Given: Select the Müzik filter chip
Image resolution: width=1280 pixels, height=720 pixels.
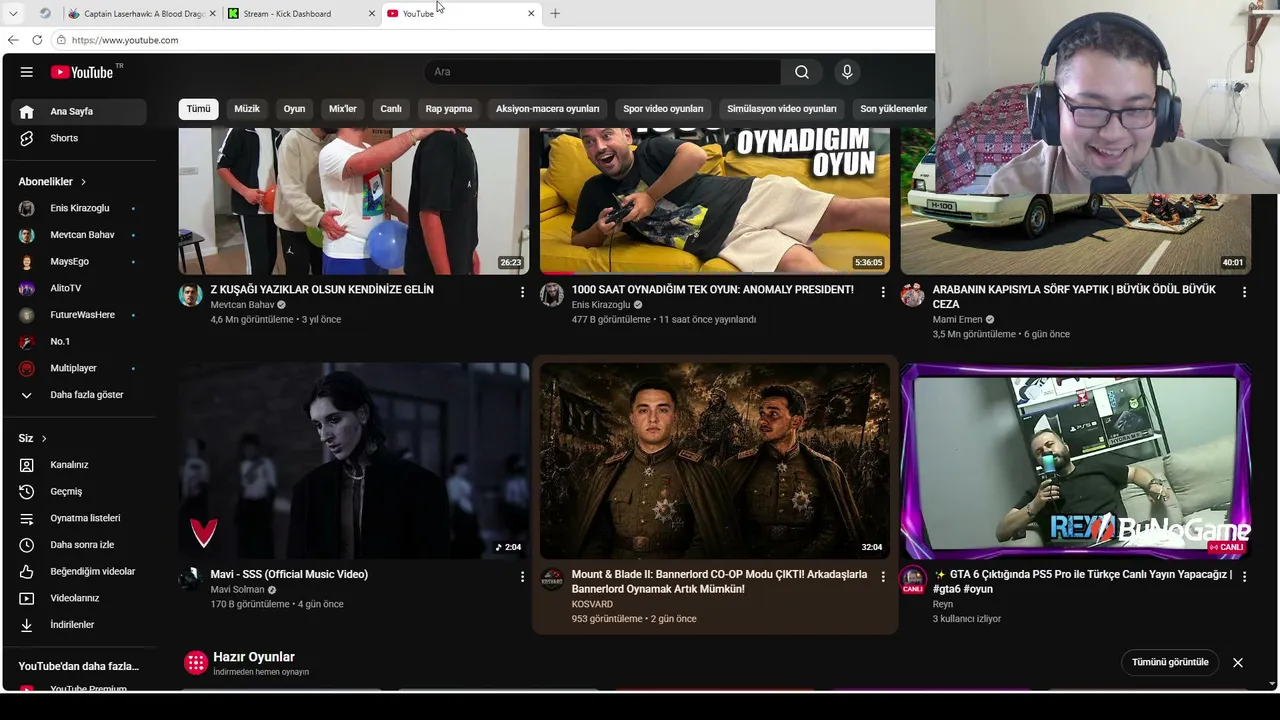Looking at the screenshot, I should 247,109.
